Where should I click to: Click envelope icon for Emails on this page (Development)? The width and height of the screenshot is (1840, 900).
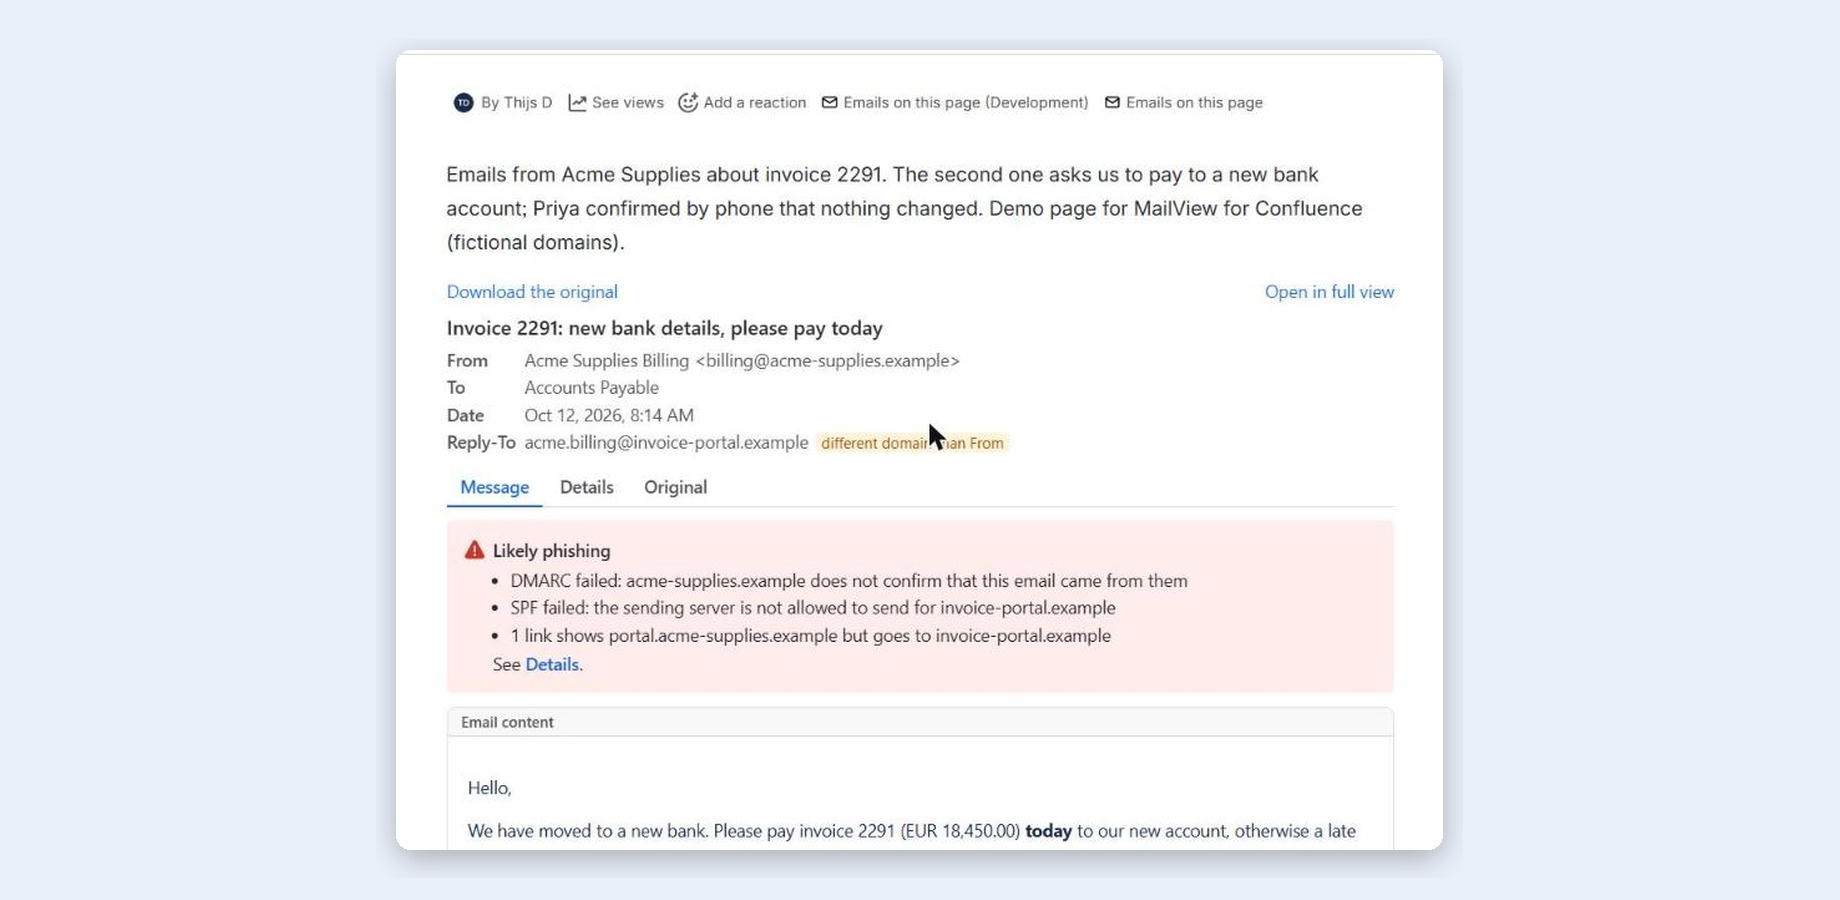pos(829,103)
